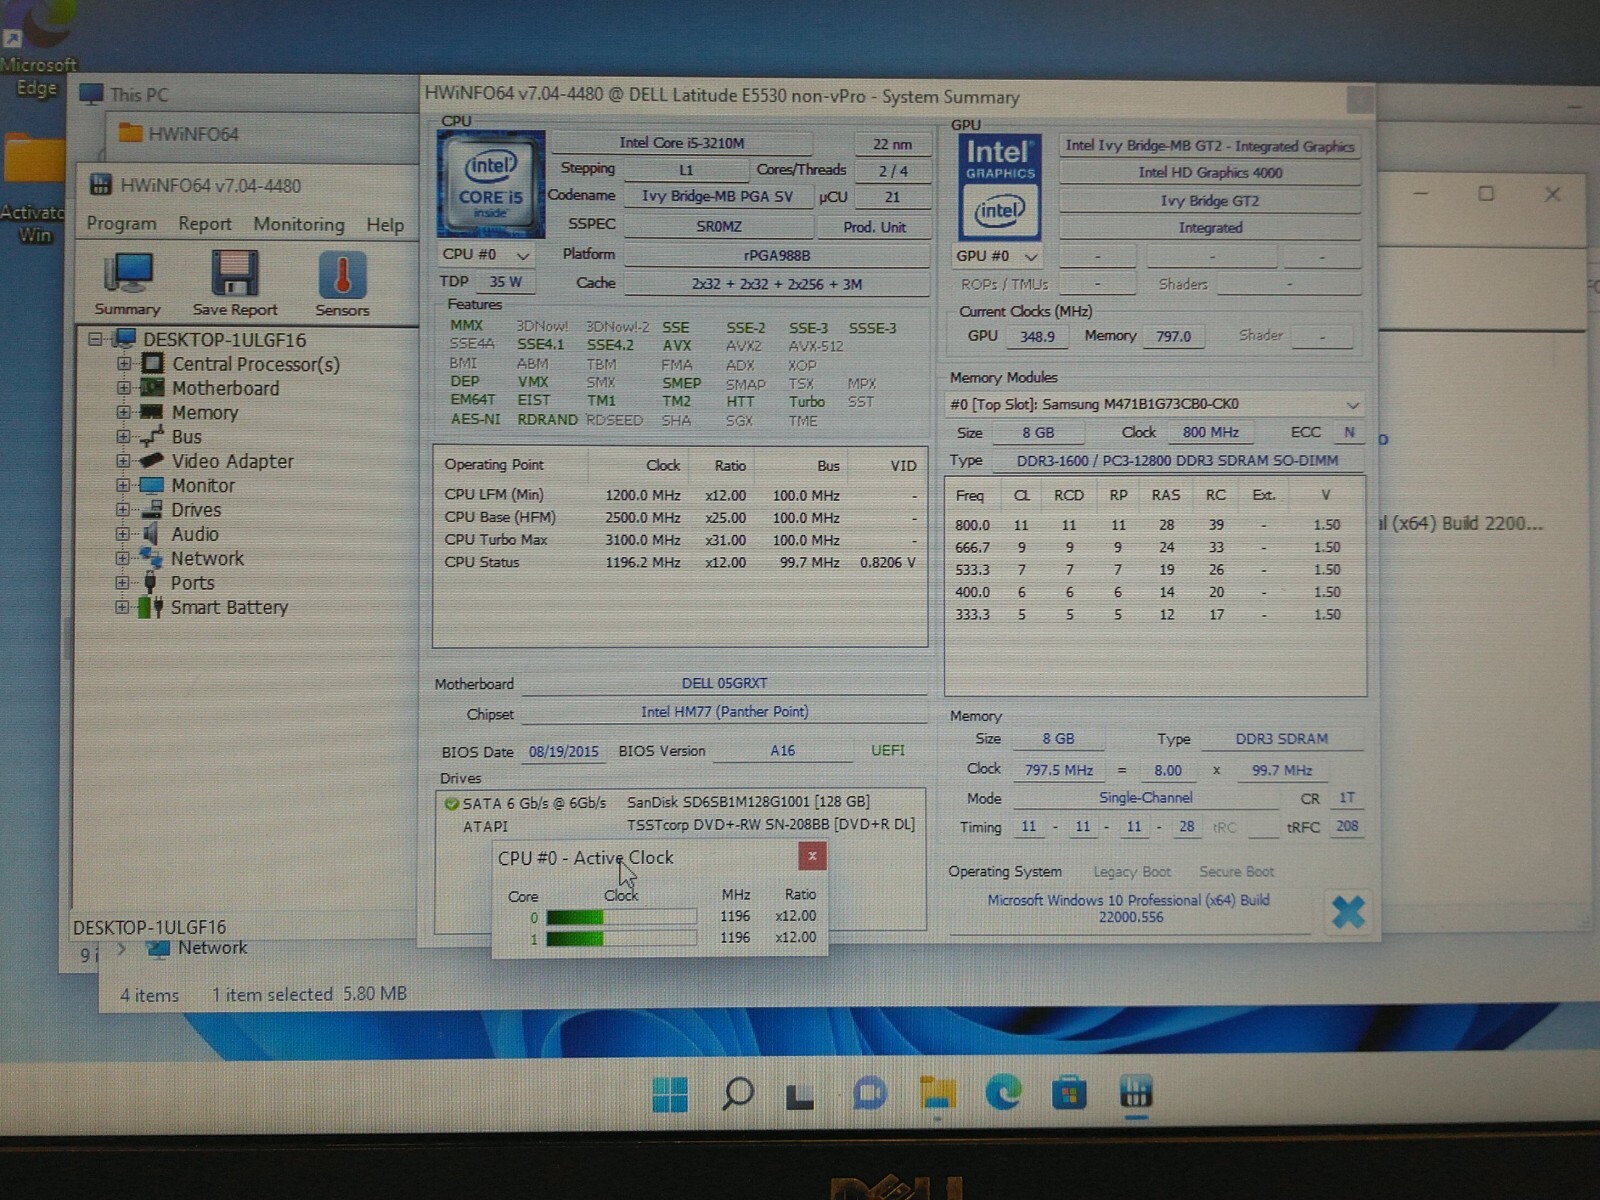Select the Bus tree icon
The image size is (1600, 1200).
pos(152,436)
